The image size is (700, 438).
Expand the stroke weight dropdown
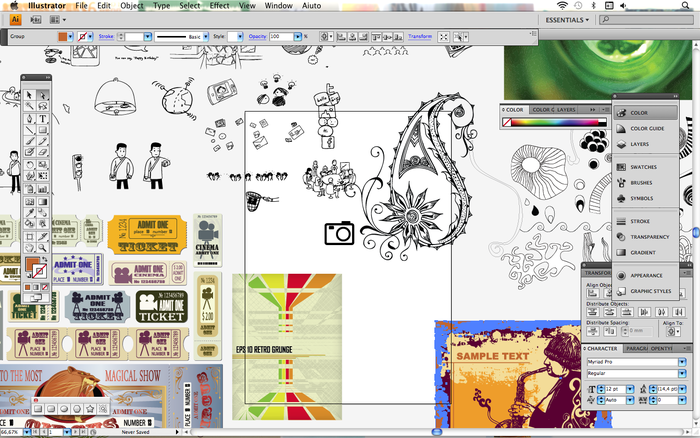[x=148, y=37]
